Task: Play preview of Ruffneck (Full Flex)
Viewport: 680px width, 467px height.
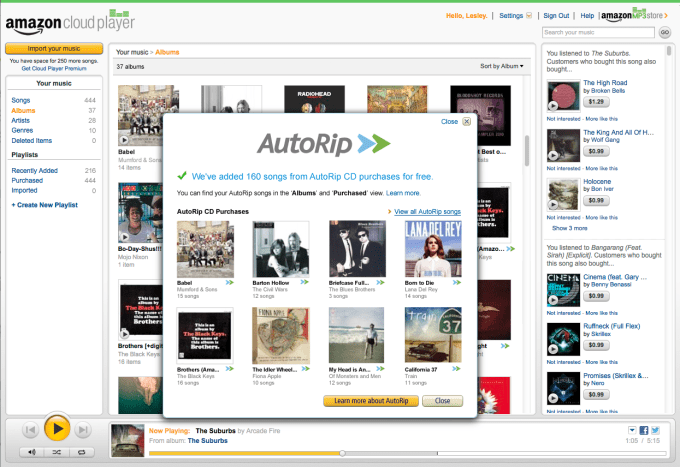Action: point(553,349)
